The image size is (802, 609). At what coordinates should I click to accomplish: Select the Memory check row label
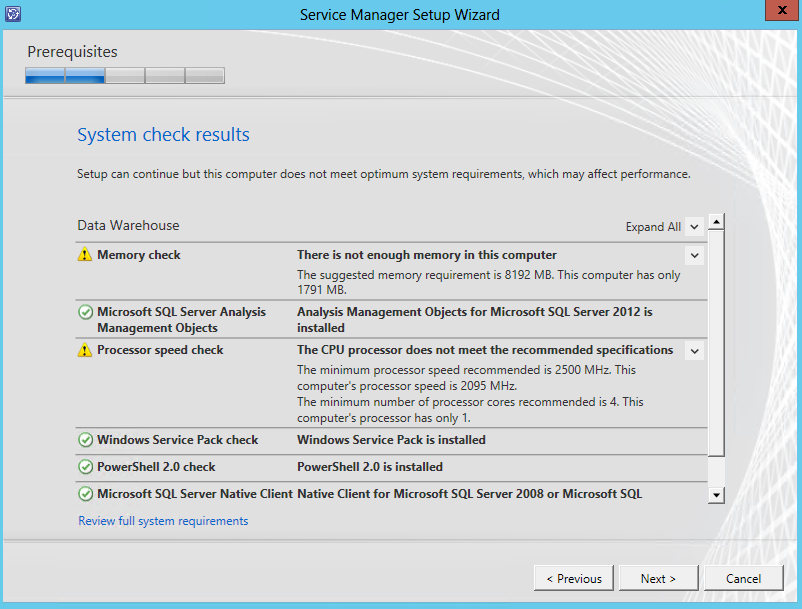(x=139, y=255)
